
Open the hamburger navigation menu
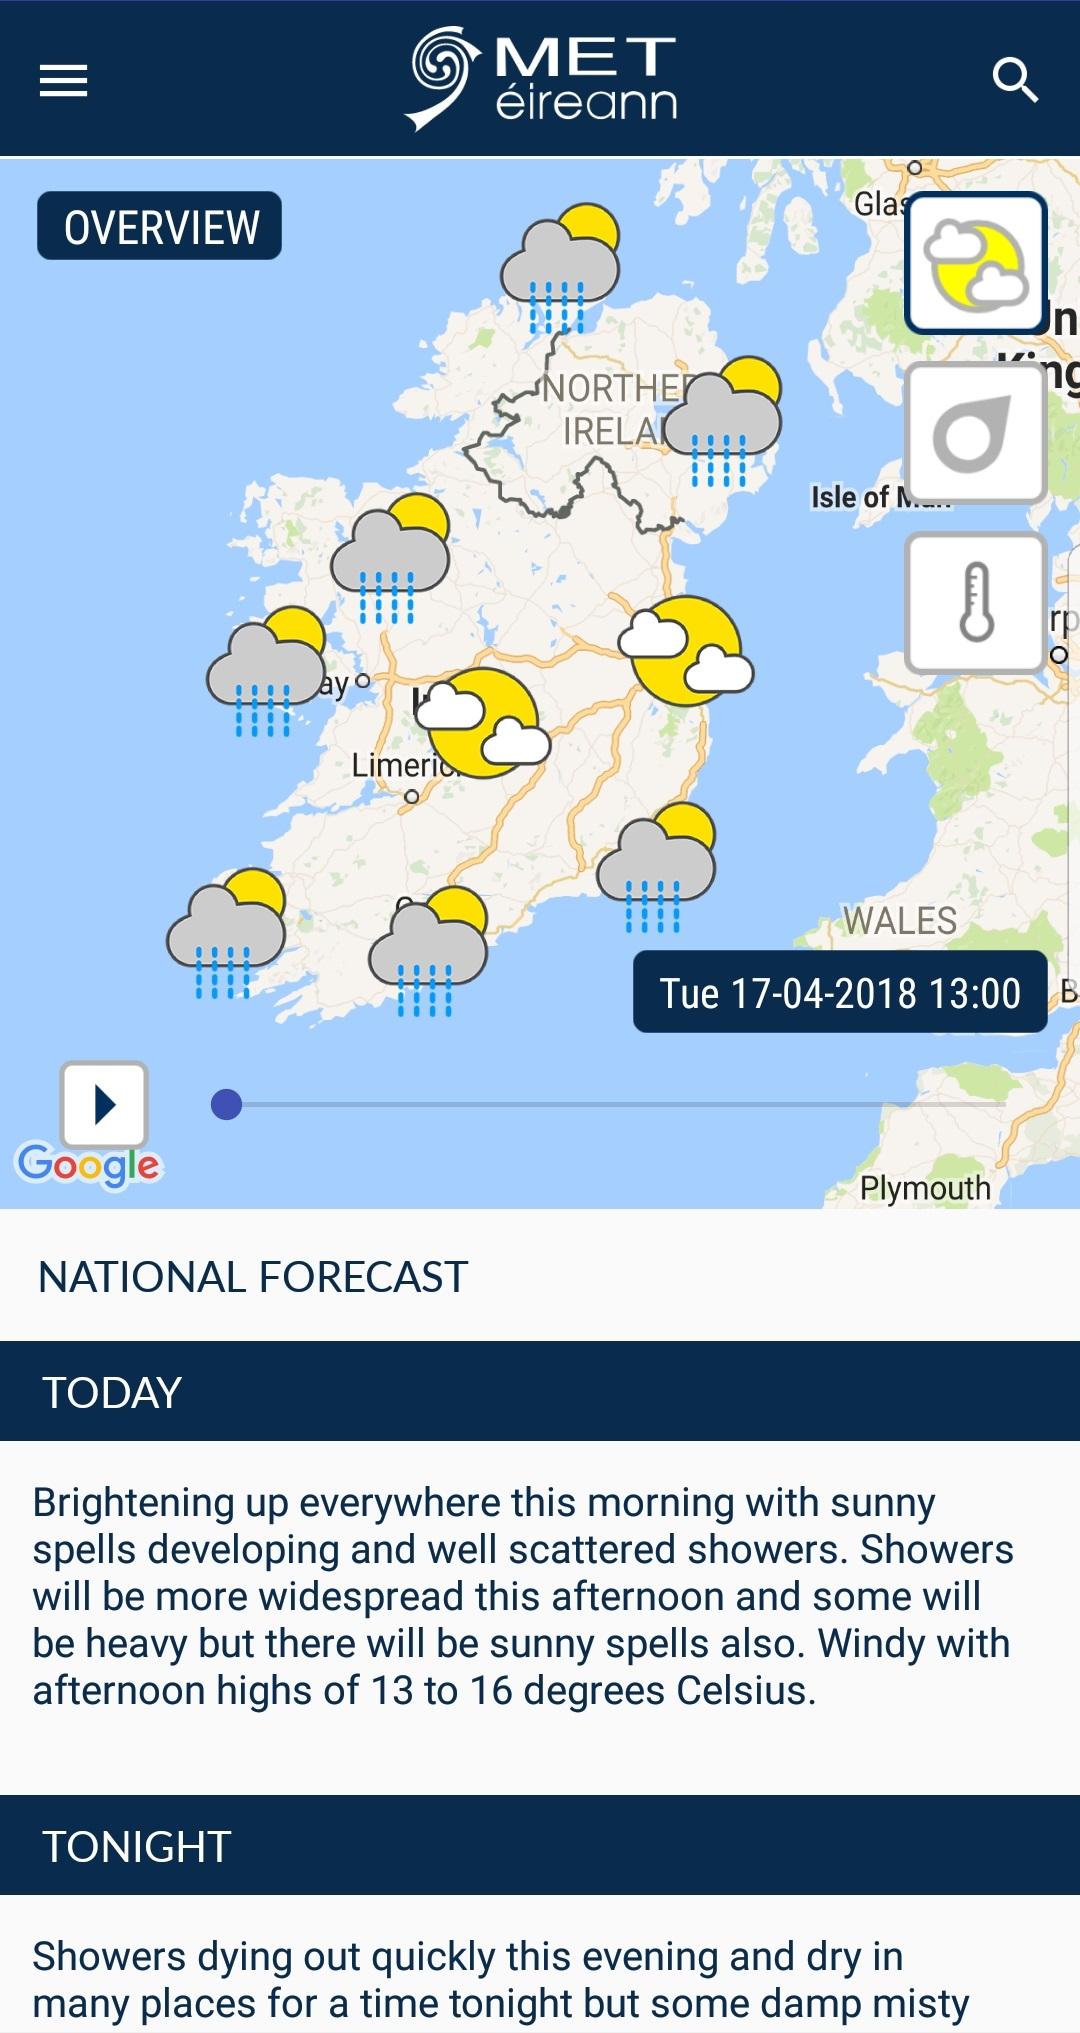pyautogui.click(x=63, y=80)
